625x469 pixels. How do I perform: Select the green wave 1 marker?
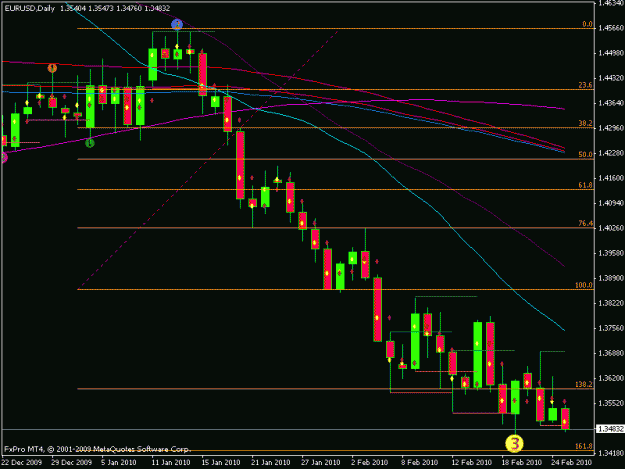(90, 143)
